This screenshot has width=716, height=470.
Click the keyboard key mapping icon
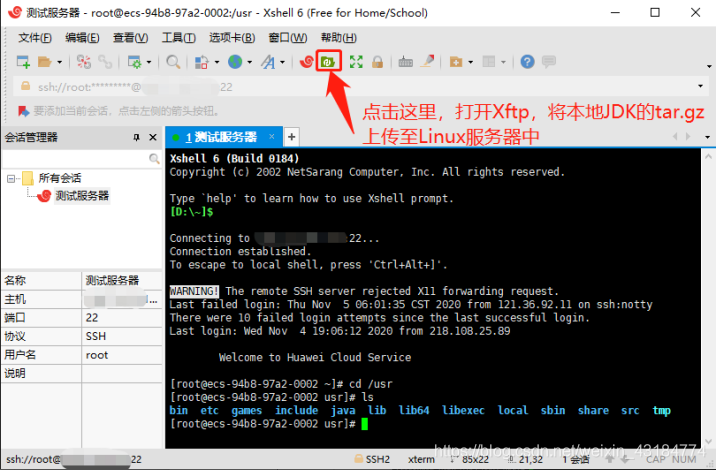(405, 62)
